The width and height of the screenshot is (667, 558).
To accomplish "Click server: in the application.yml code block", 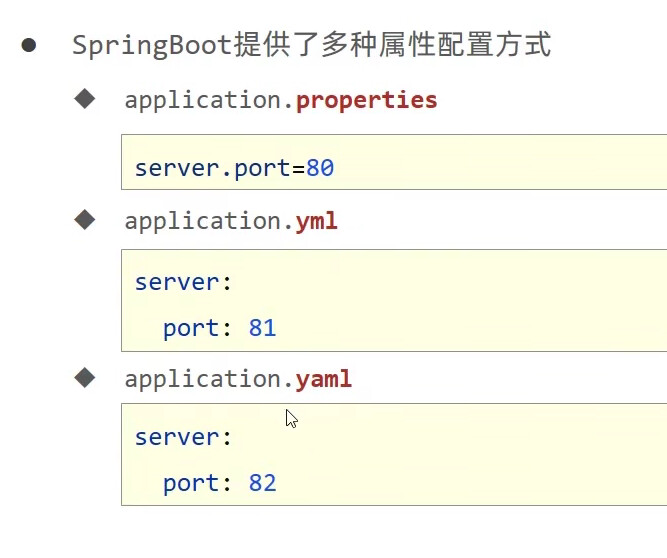I will coord(183,282).
